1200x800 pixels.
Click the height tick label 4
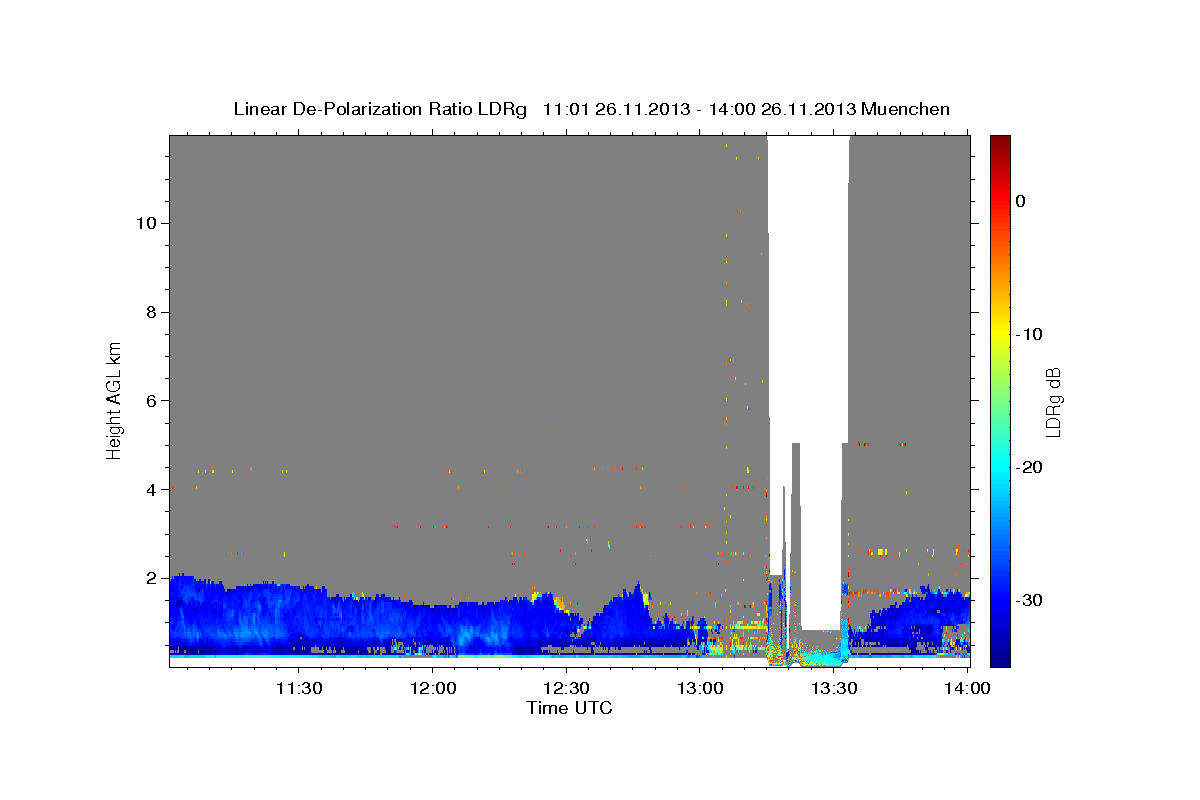click(x=152, y=490)
